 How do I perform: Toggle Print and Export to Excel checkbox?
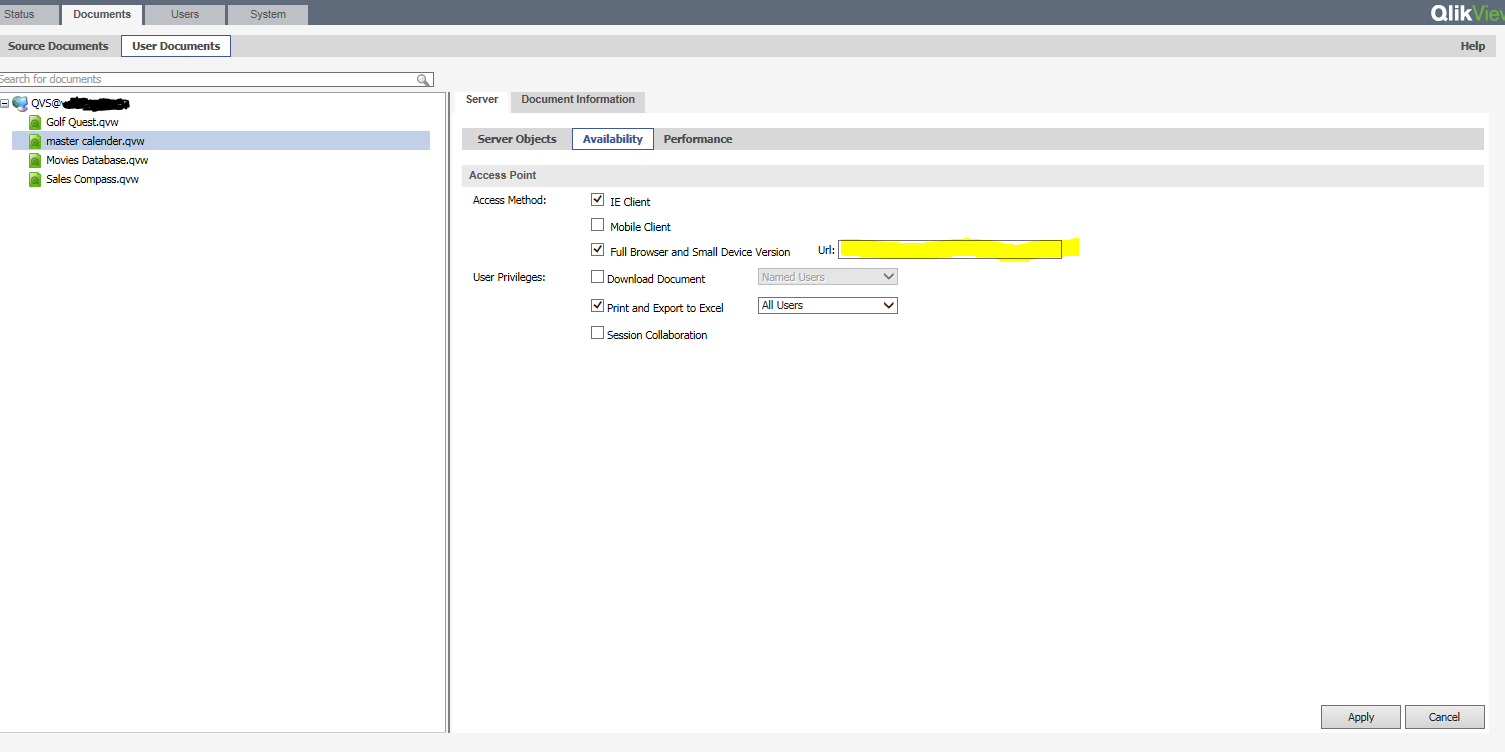(x=598, y=306)
